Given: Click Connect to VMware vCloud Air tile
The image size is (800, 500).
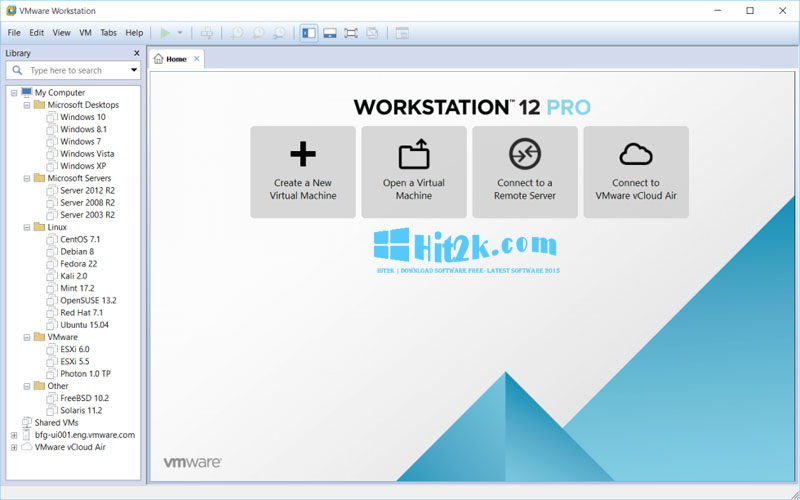Looking at the screenshot, I should click(636, 172).
